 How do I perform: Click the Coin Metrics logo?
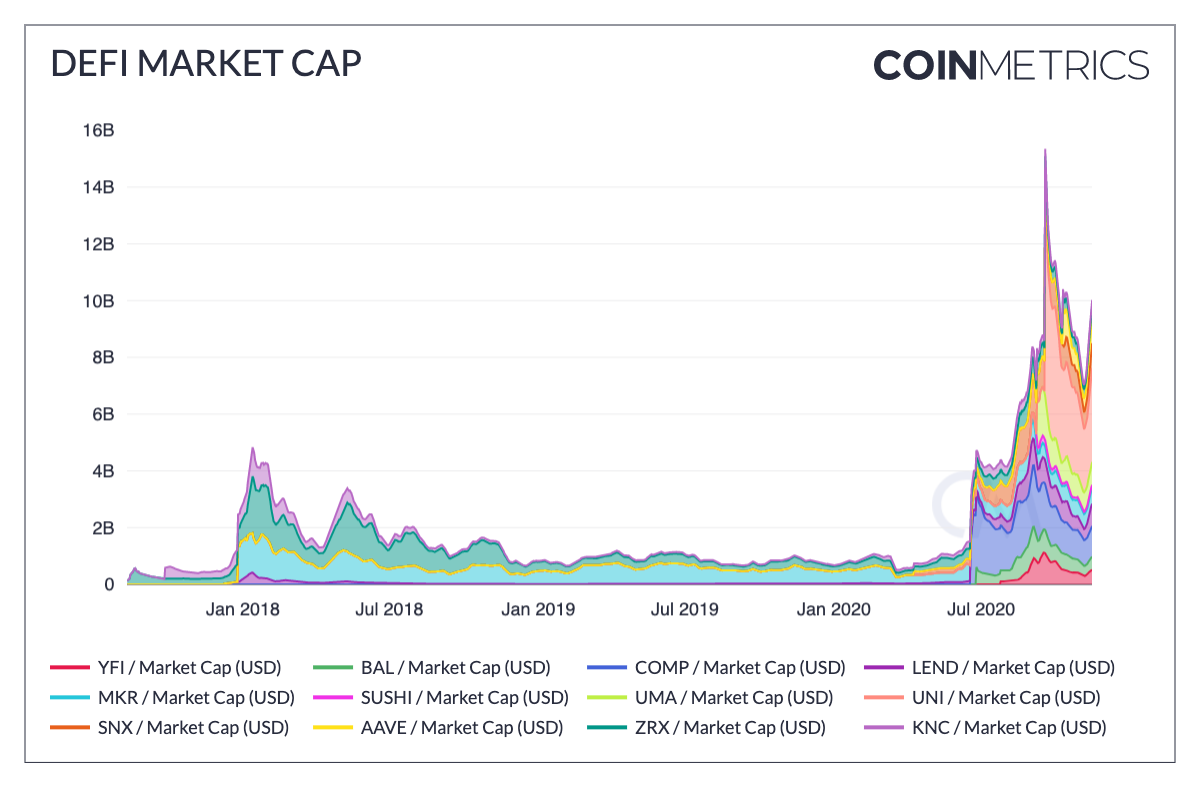(1011, 65)
